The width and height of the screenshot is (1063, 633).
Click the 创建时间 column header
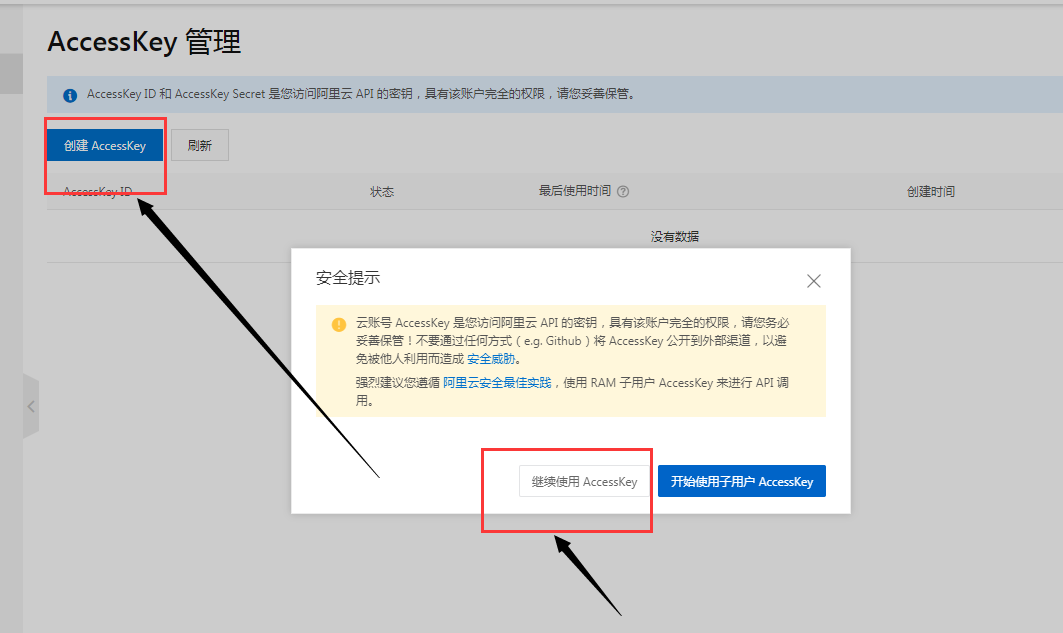point(931,192)
